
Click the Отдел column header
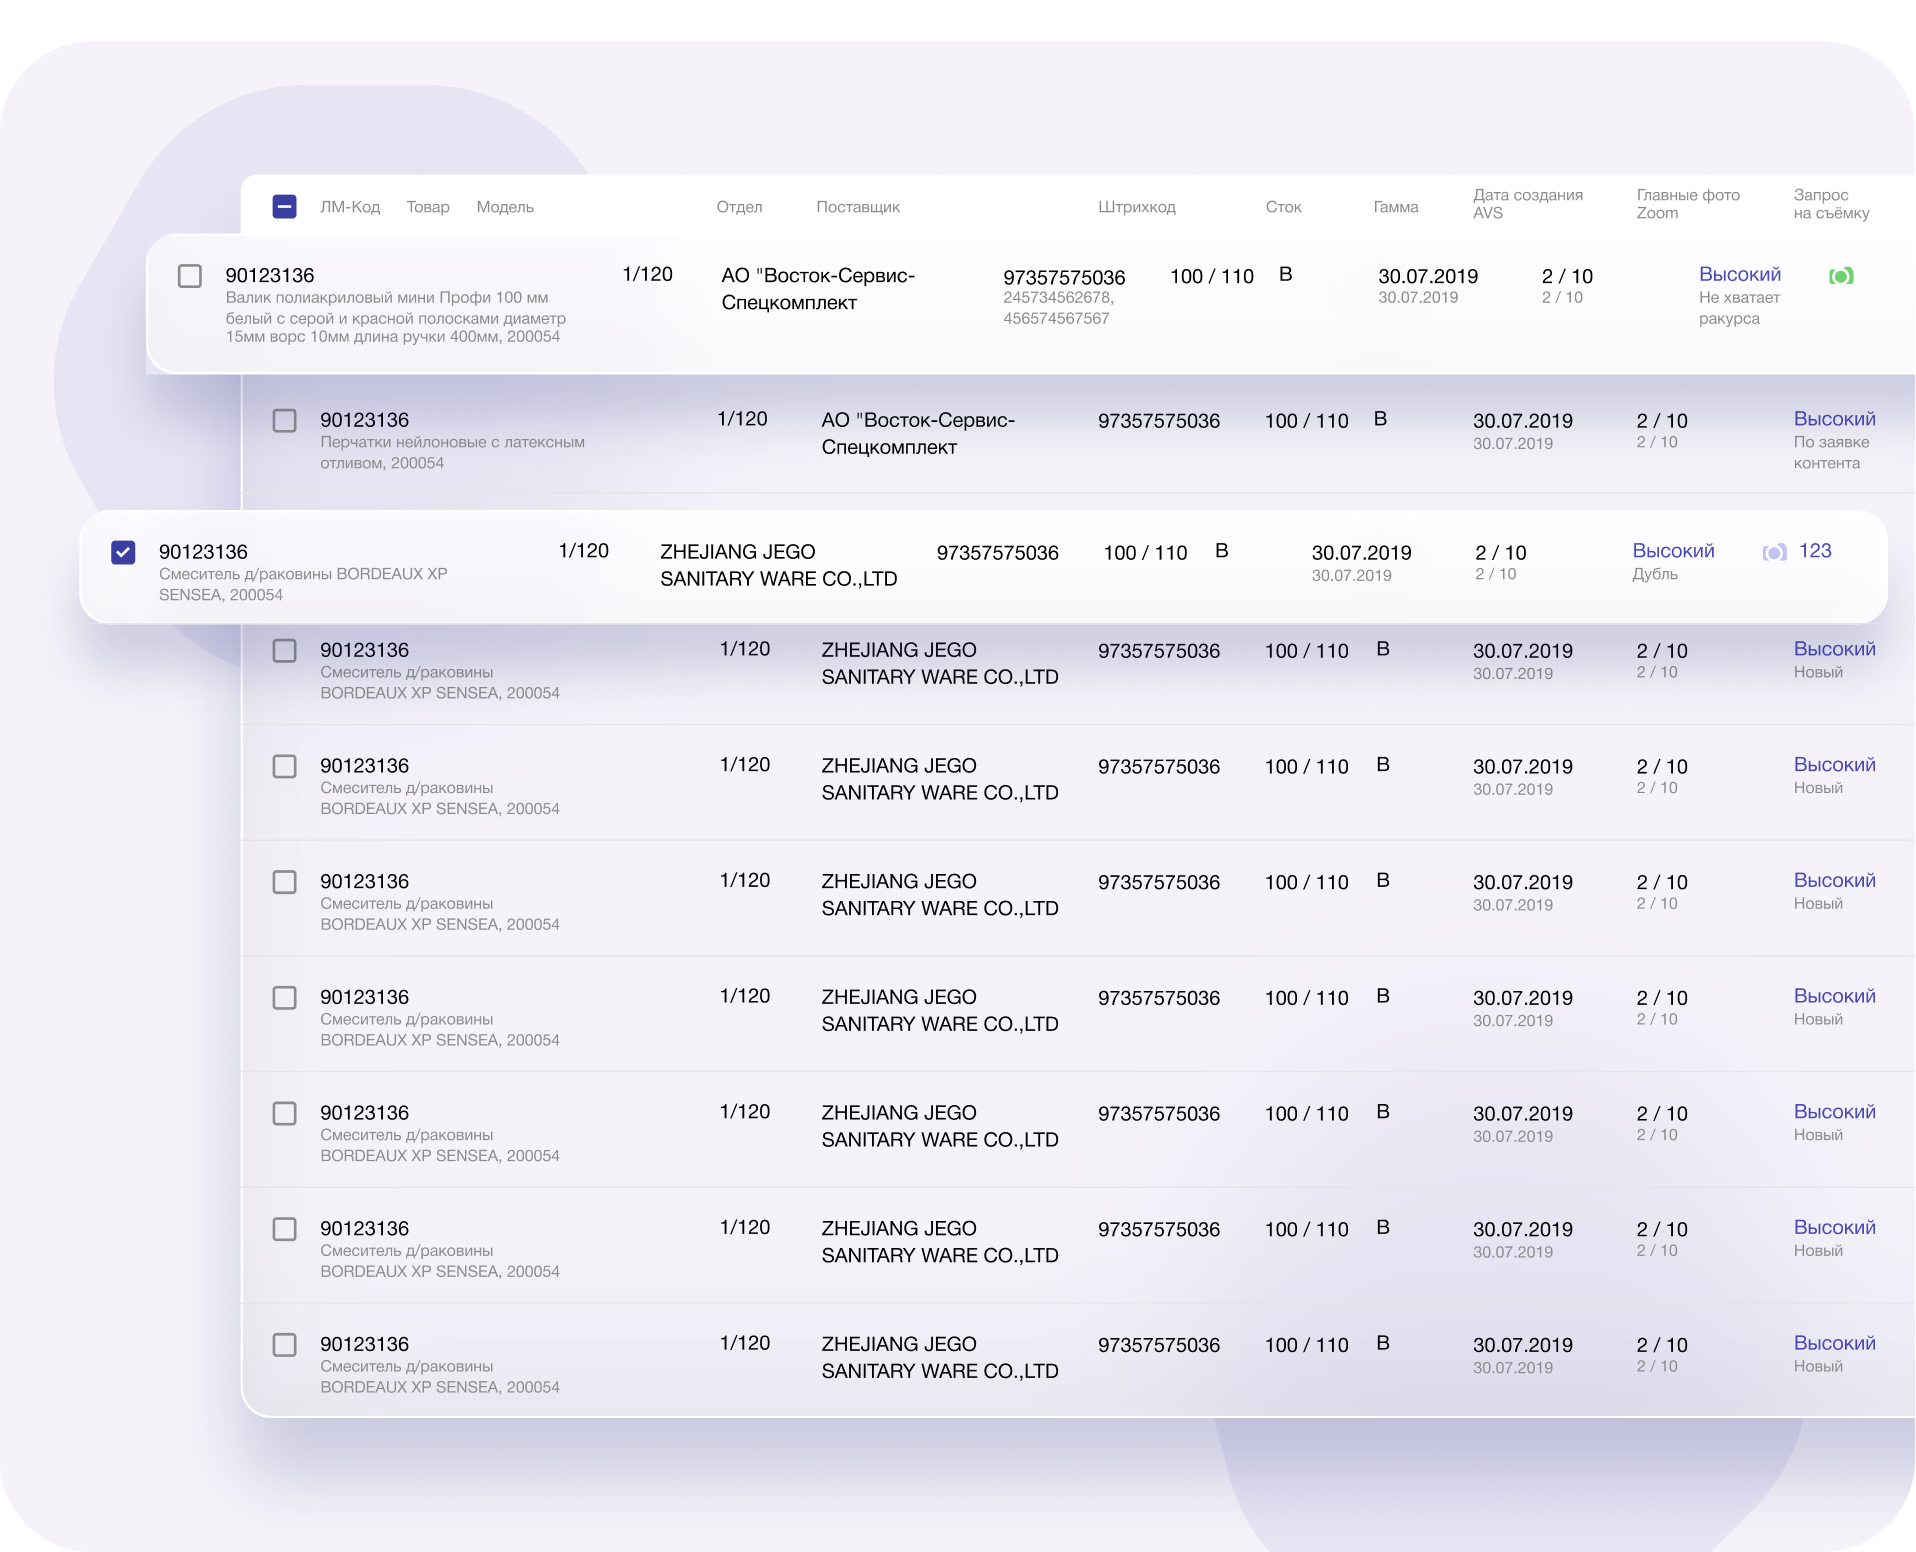click(739, 207)
